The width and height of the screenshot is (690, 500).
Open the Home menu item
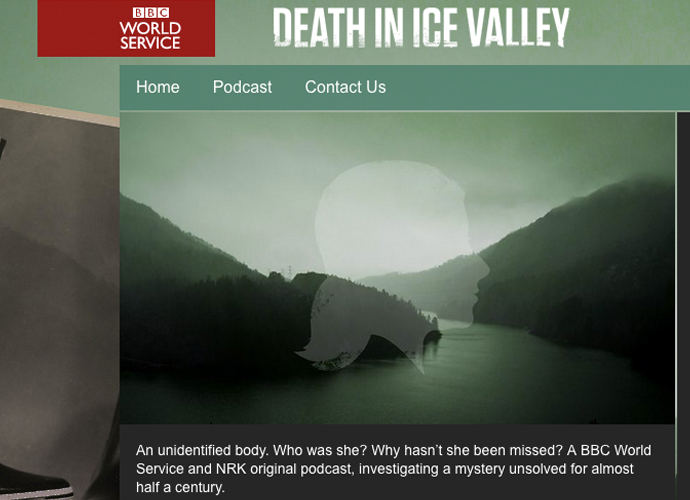tap(158, 87)
